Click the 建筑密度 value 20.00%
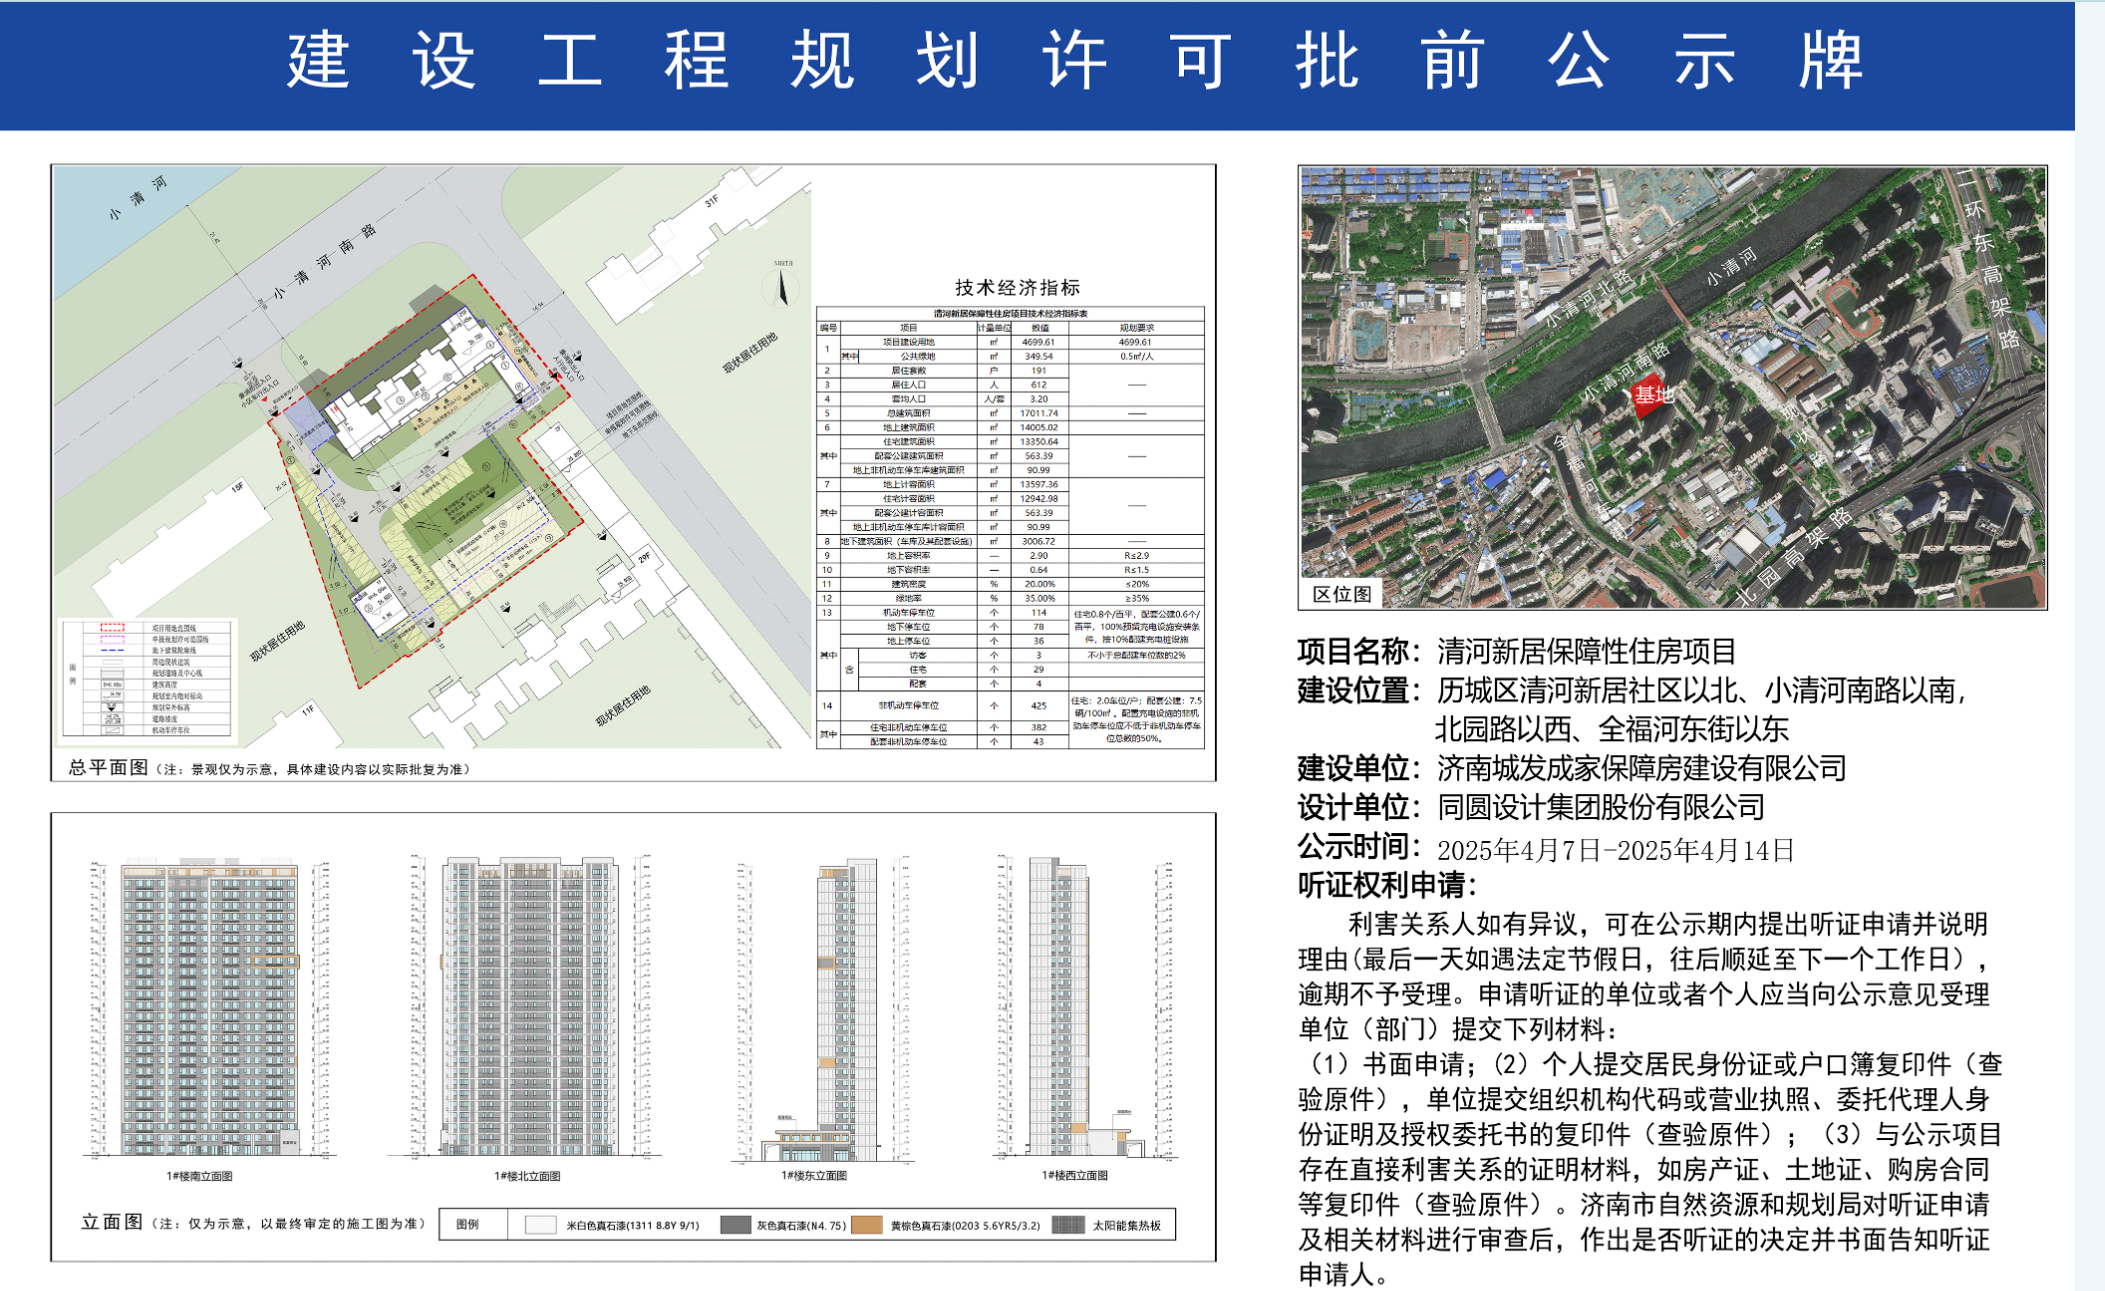The height and width of the screenshot is (1291, 2105). tap(1039, 584)
